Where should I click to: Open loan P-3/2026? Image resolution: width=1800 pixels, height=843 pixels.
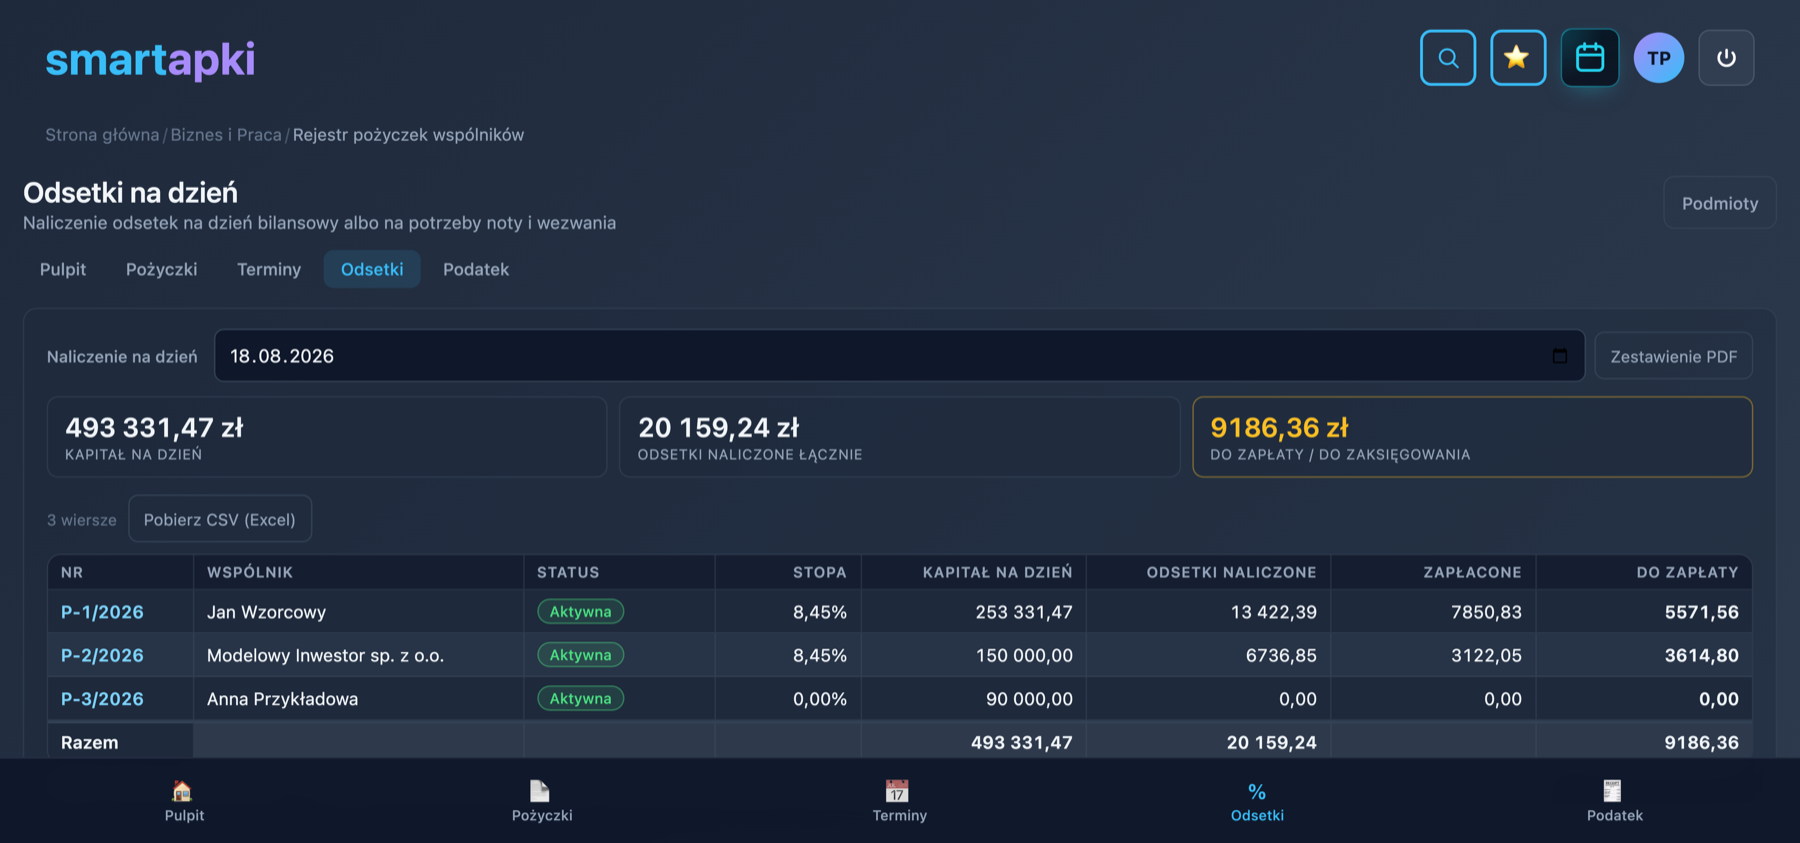tap(102, 699)
